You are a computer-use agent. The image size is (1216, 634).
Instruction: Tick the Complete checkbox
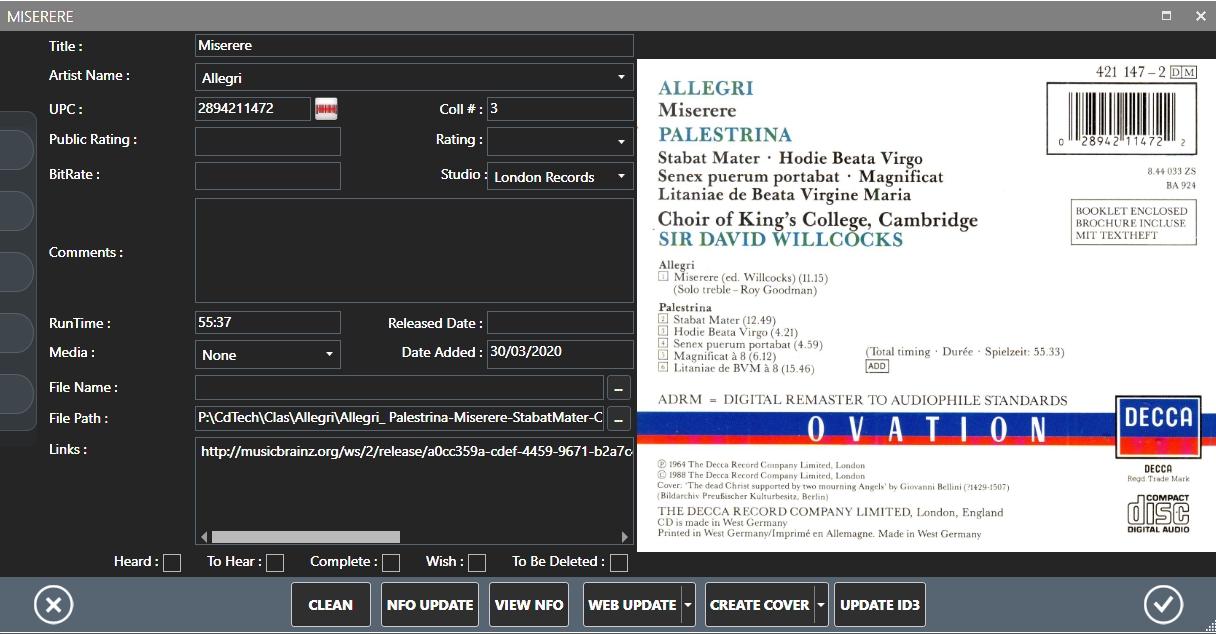[391, 563]
